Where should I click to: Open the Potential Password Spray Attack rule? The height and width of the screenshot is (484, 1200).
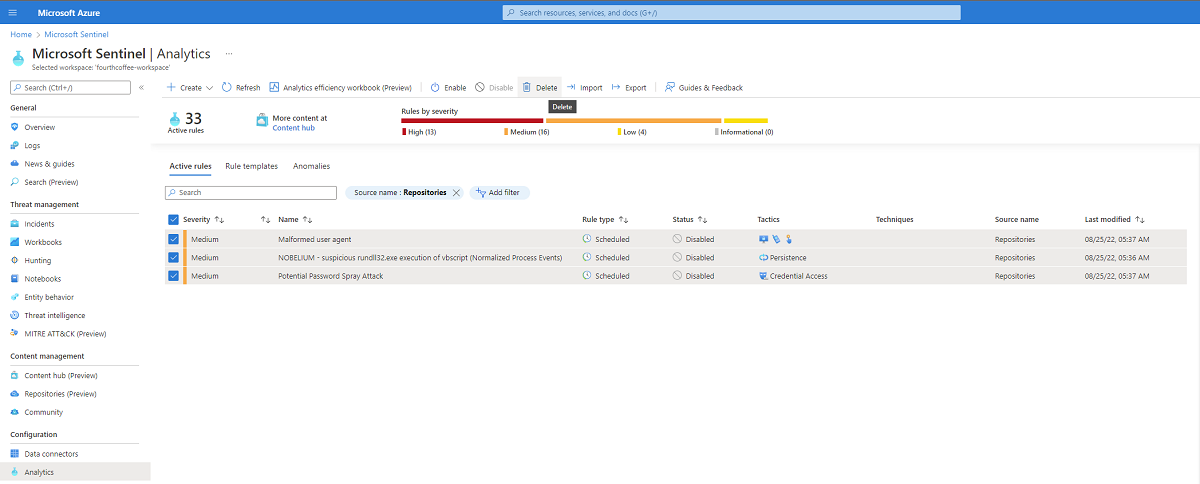(x=330, y=276)
